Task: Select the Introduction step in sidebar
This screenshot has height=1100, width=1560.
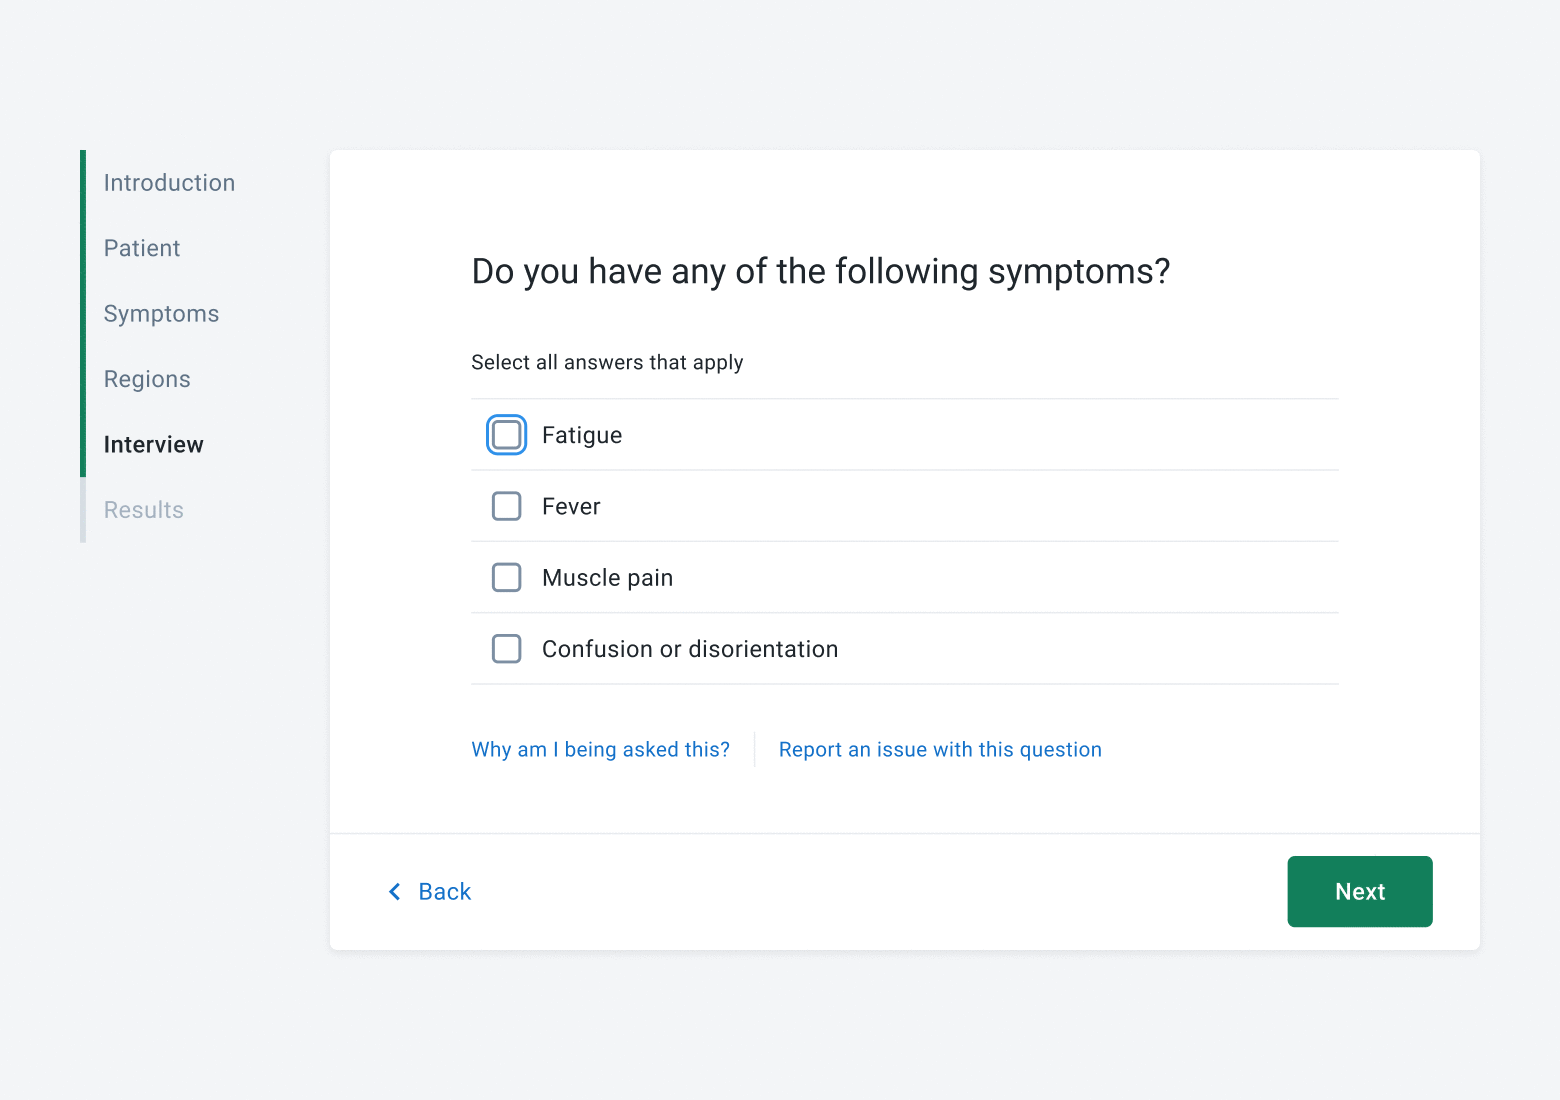Action: (169, 182)
